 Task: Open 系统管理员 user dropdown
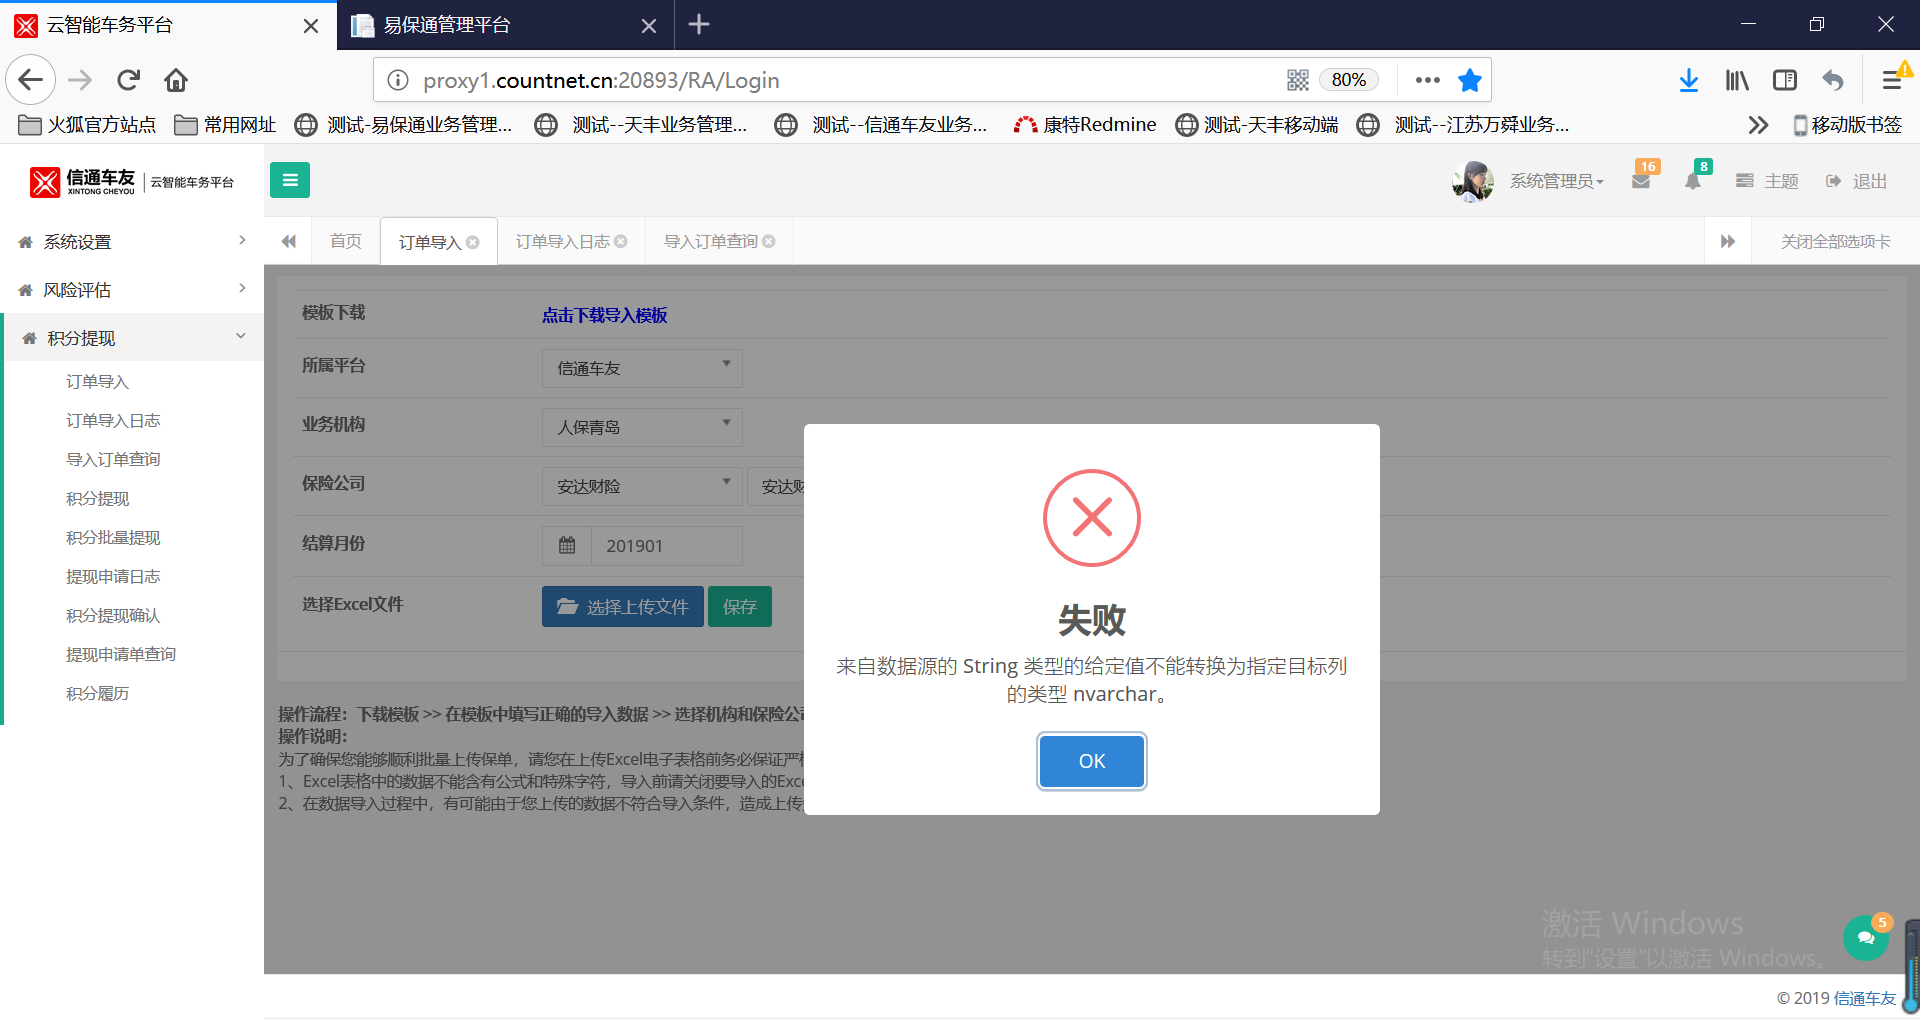point(1556,181)
